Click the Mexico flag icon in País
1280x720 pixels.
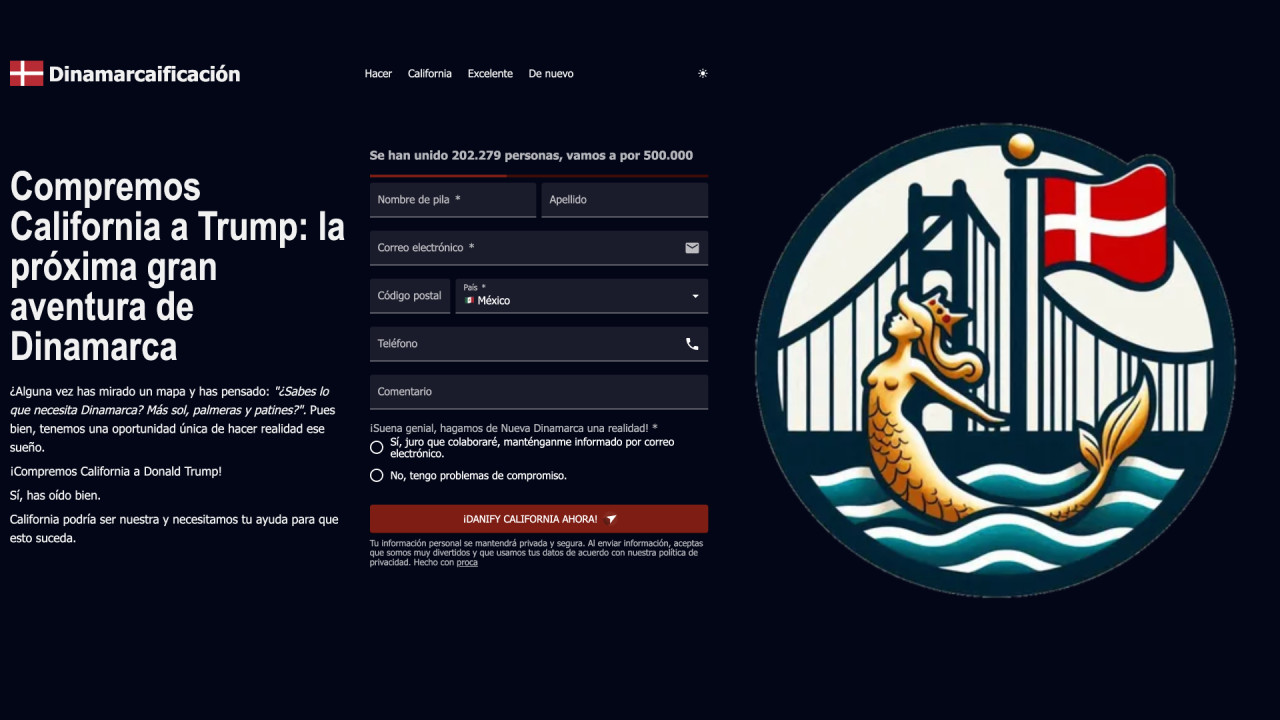coord(469,300)
